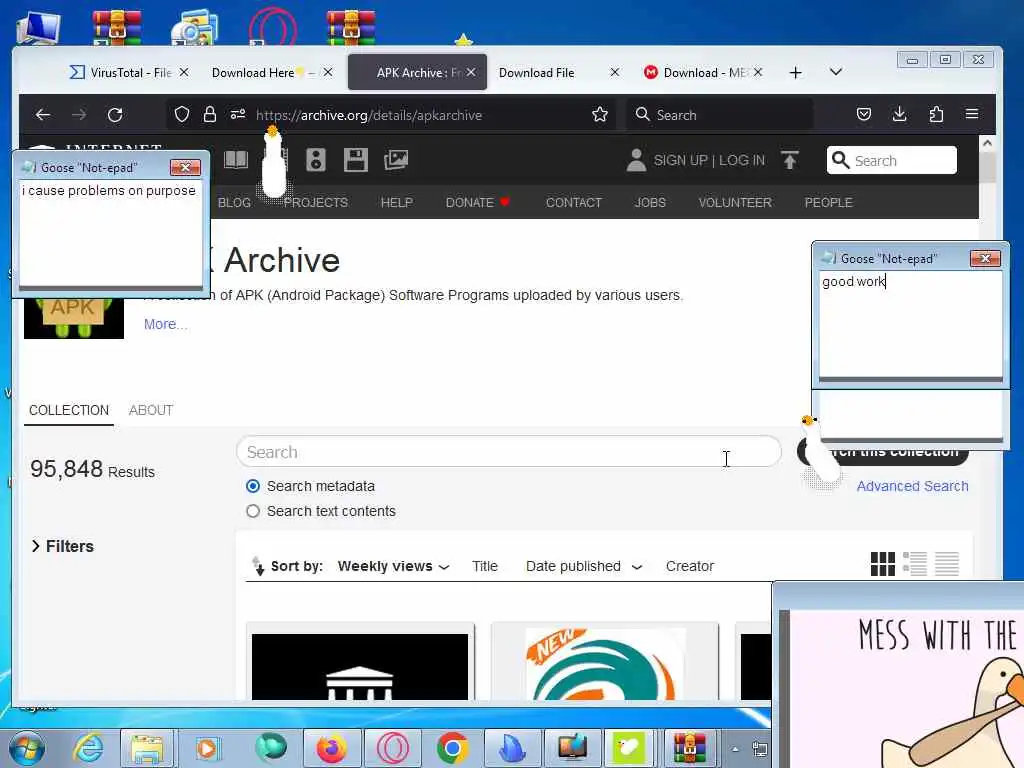Open the tracking protection shield icon

tap(182, 115)
